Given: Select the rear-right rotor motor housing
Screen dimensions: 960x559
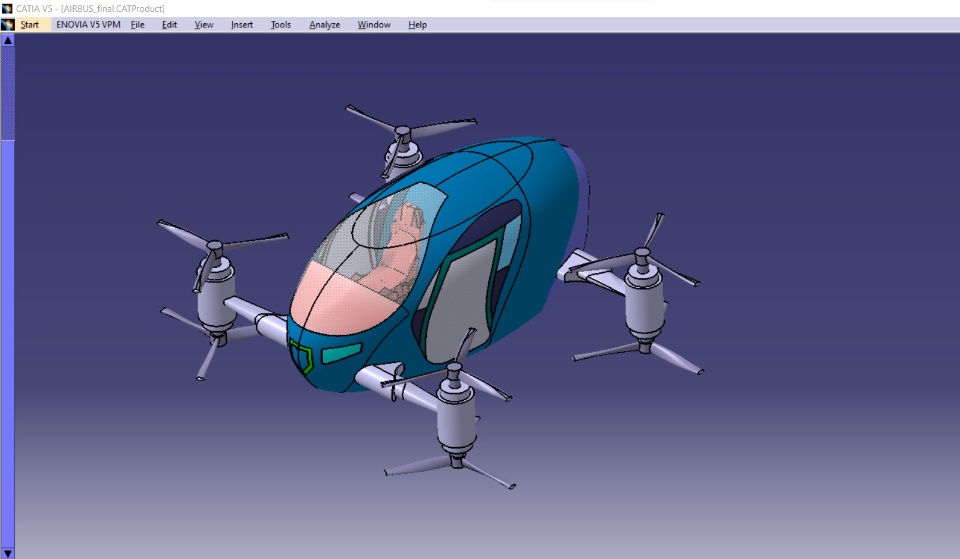Looking at the screenshot, I should [x=644, y=301].
